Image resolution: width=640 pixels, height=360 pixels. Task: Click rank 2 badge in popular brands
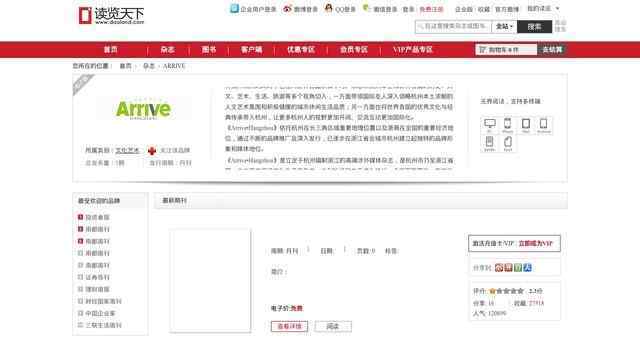pos(80,229)
